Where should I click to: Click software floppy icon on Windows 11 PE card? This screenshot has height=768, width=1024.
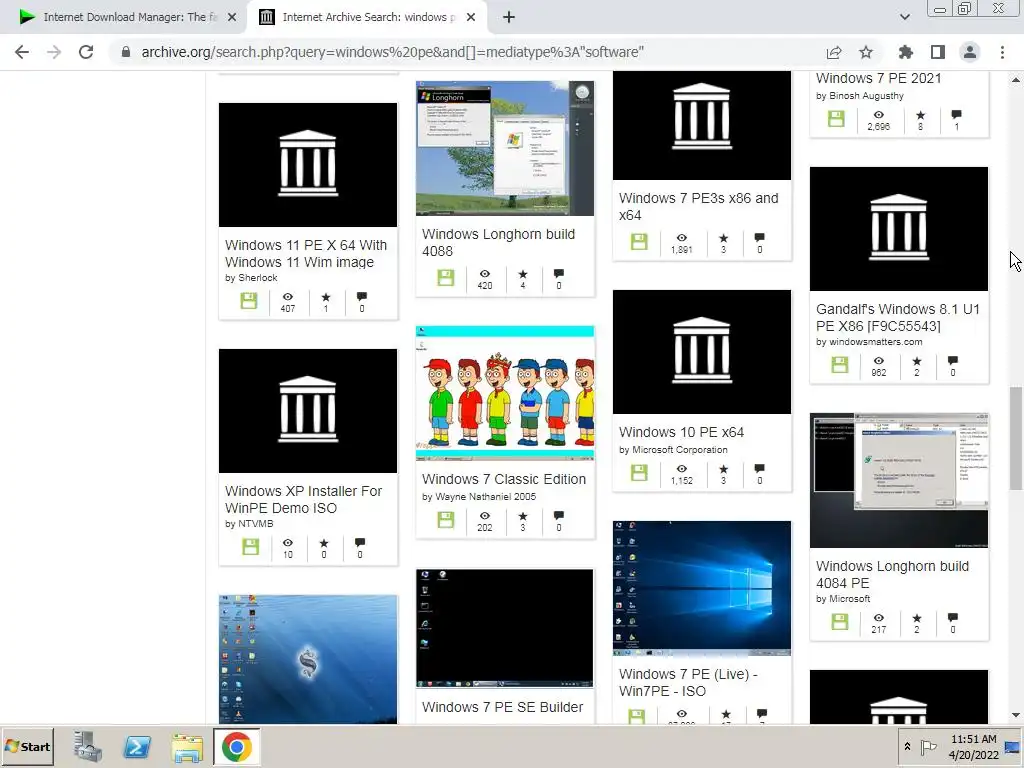(x=249, y=301)
